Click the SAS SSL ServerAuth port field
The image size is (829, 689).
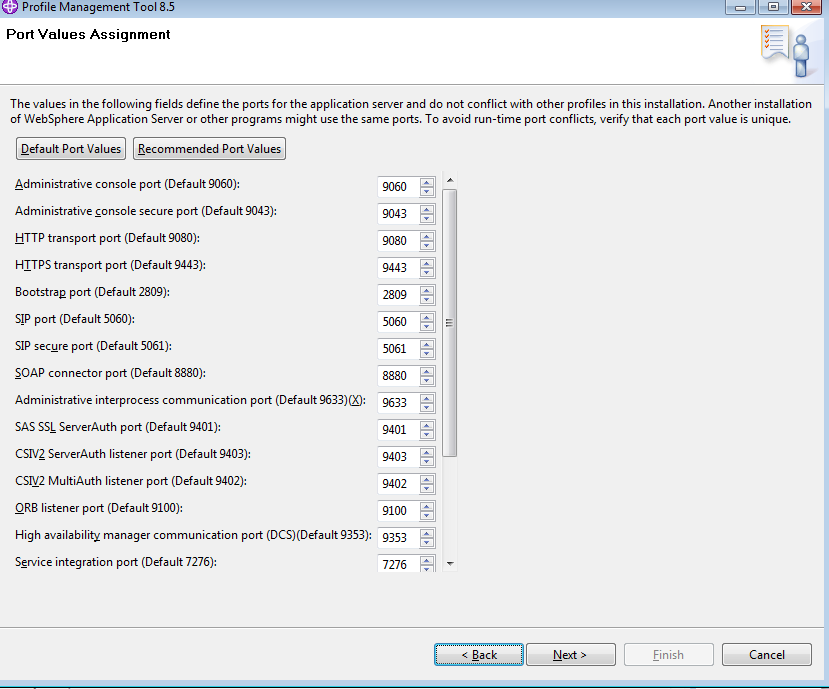coord(399,429)
